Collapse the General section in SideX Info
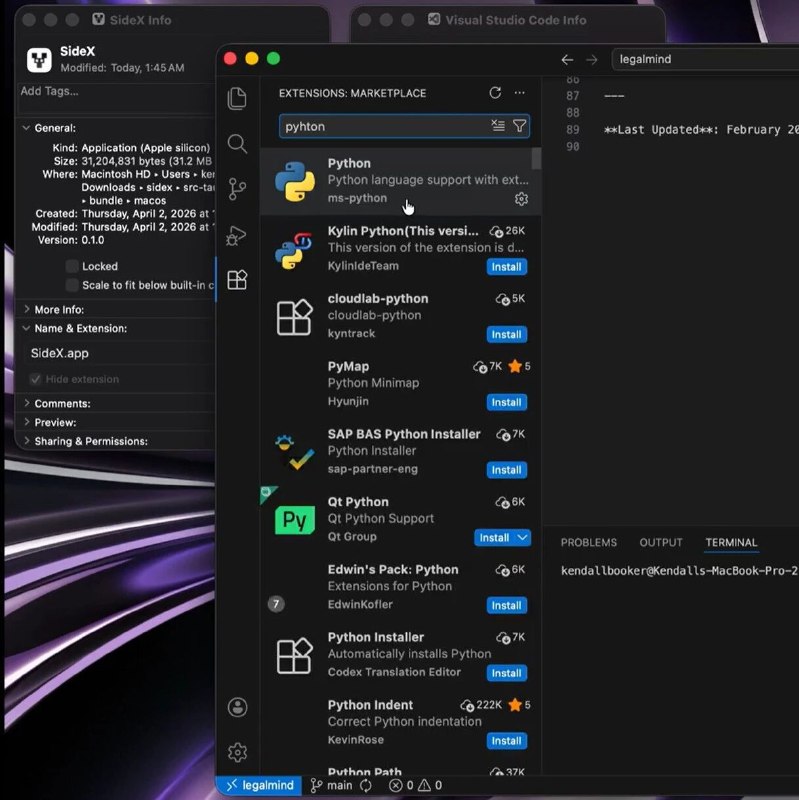 (x=27, y=128)
